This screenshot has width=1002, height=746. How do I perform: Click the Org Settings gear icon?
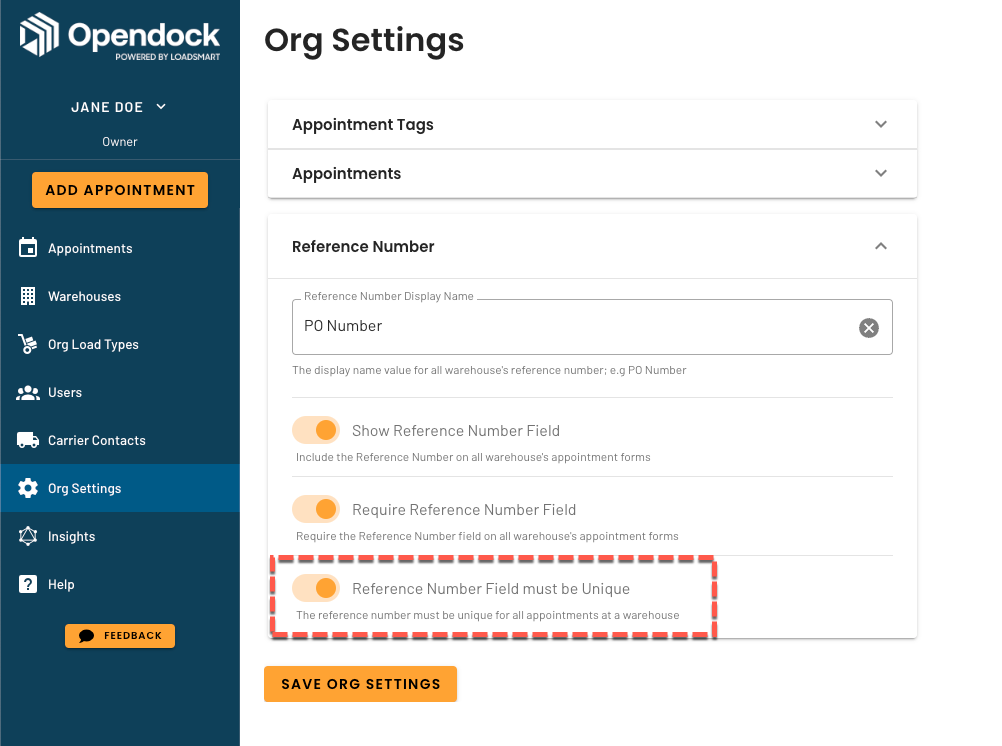27,488
